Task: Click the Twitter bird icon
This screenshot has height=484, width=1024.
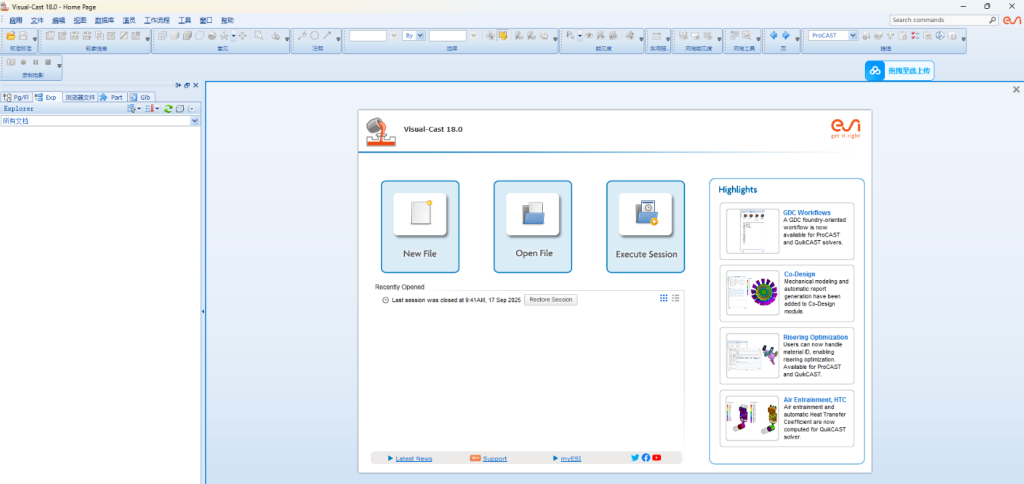Action: tap(635, 458)
